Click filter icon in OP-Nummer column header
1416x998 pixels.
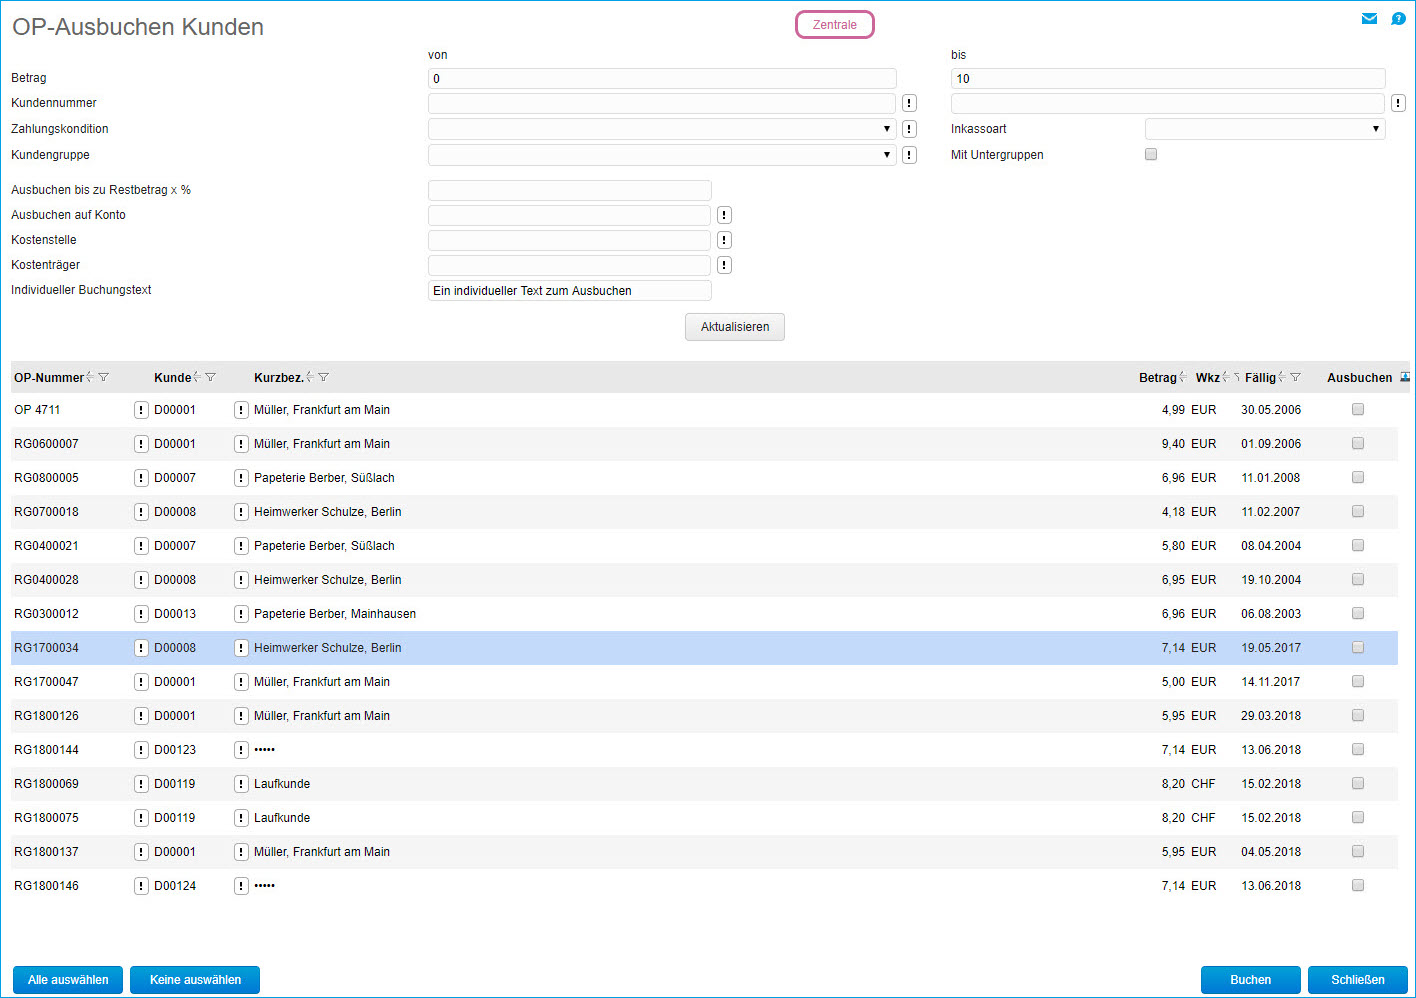(104, 377)
